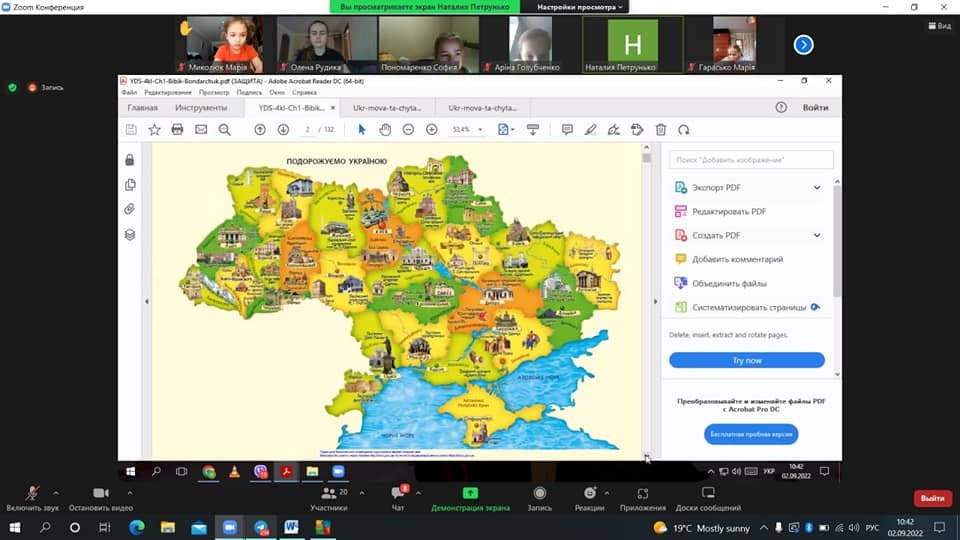
Task: Click the help question mark icon
Action: click(x=781, y=107)
